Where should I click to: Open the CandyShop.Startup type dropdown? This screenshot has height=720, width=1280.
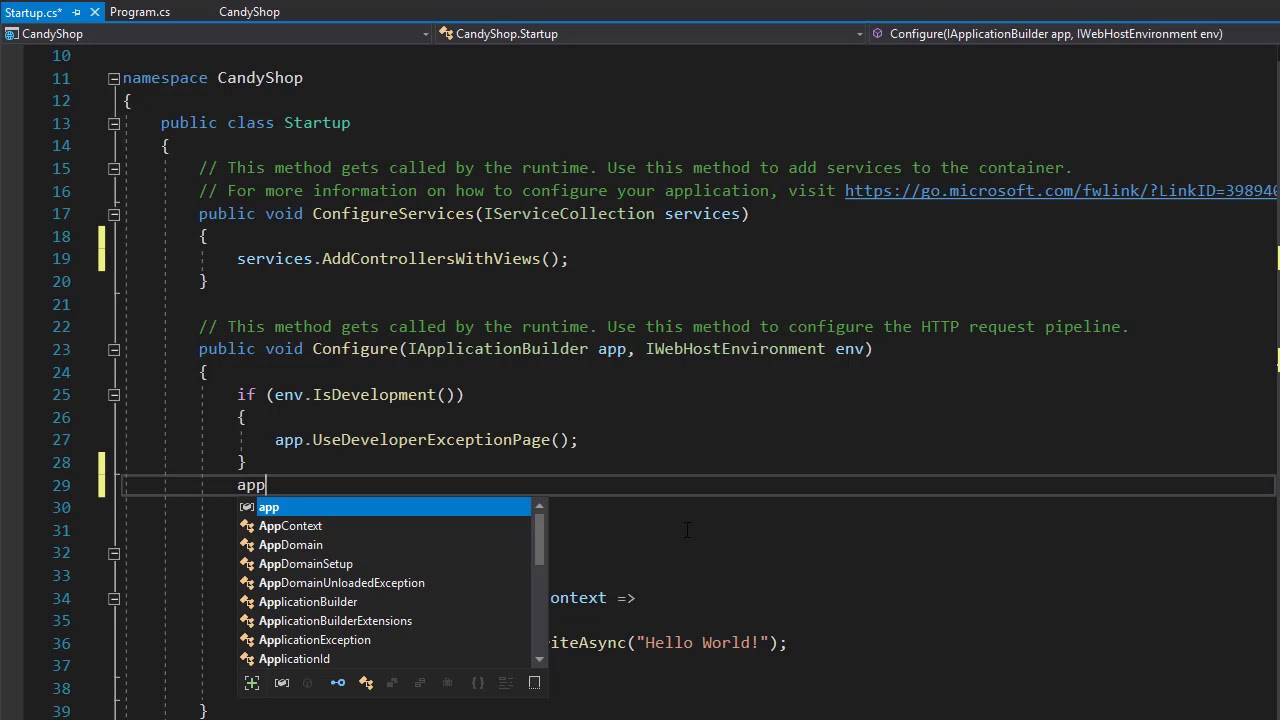pyautogui.click(x=652, y=34)
